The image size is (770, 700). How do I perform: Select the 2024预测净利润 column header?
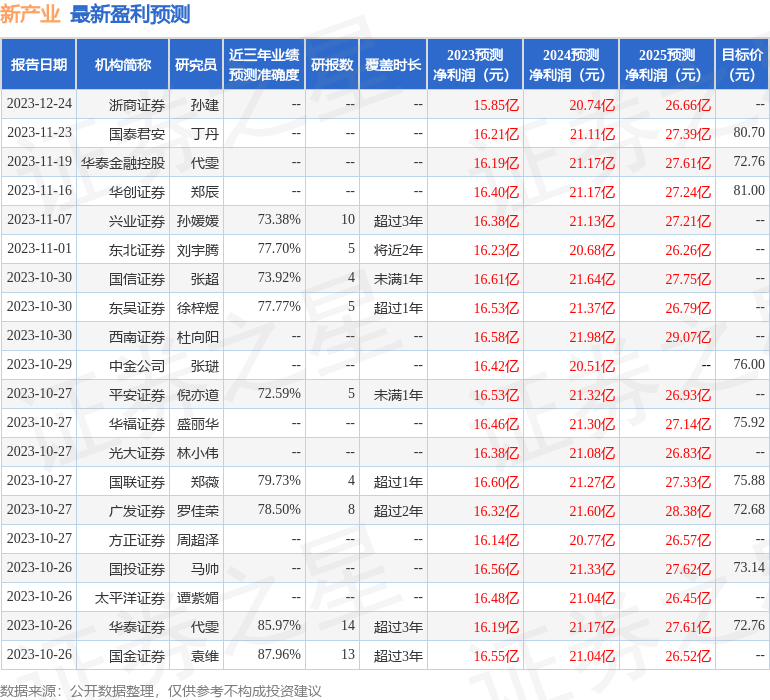571,64
